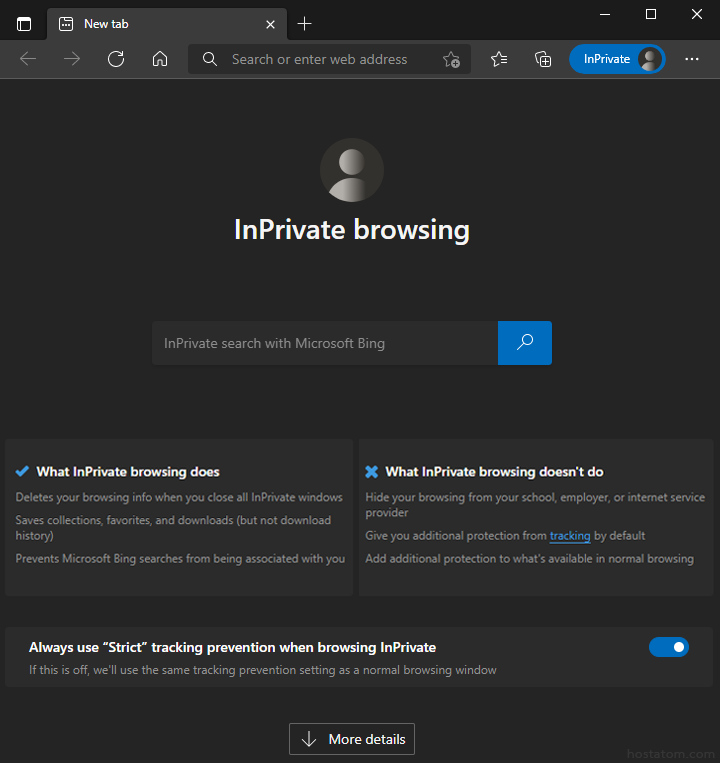The width and height of the screenshot is (720, 763).
Task: Open the Favorites list icon
Action: pyautogui.click(x=499, y=59)
